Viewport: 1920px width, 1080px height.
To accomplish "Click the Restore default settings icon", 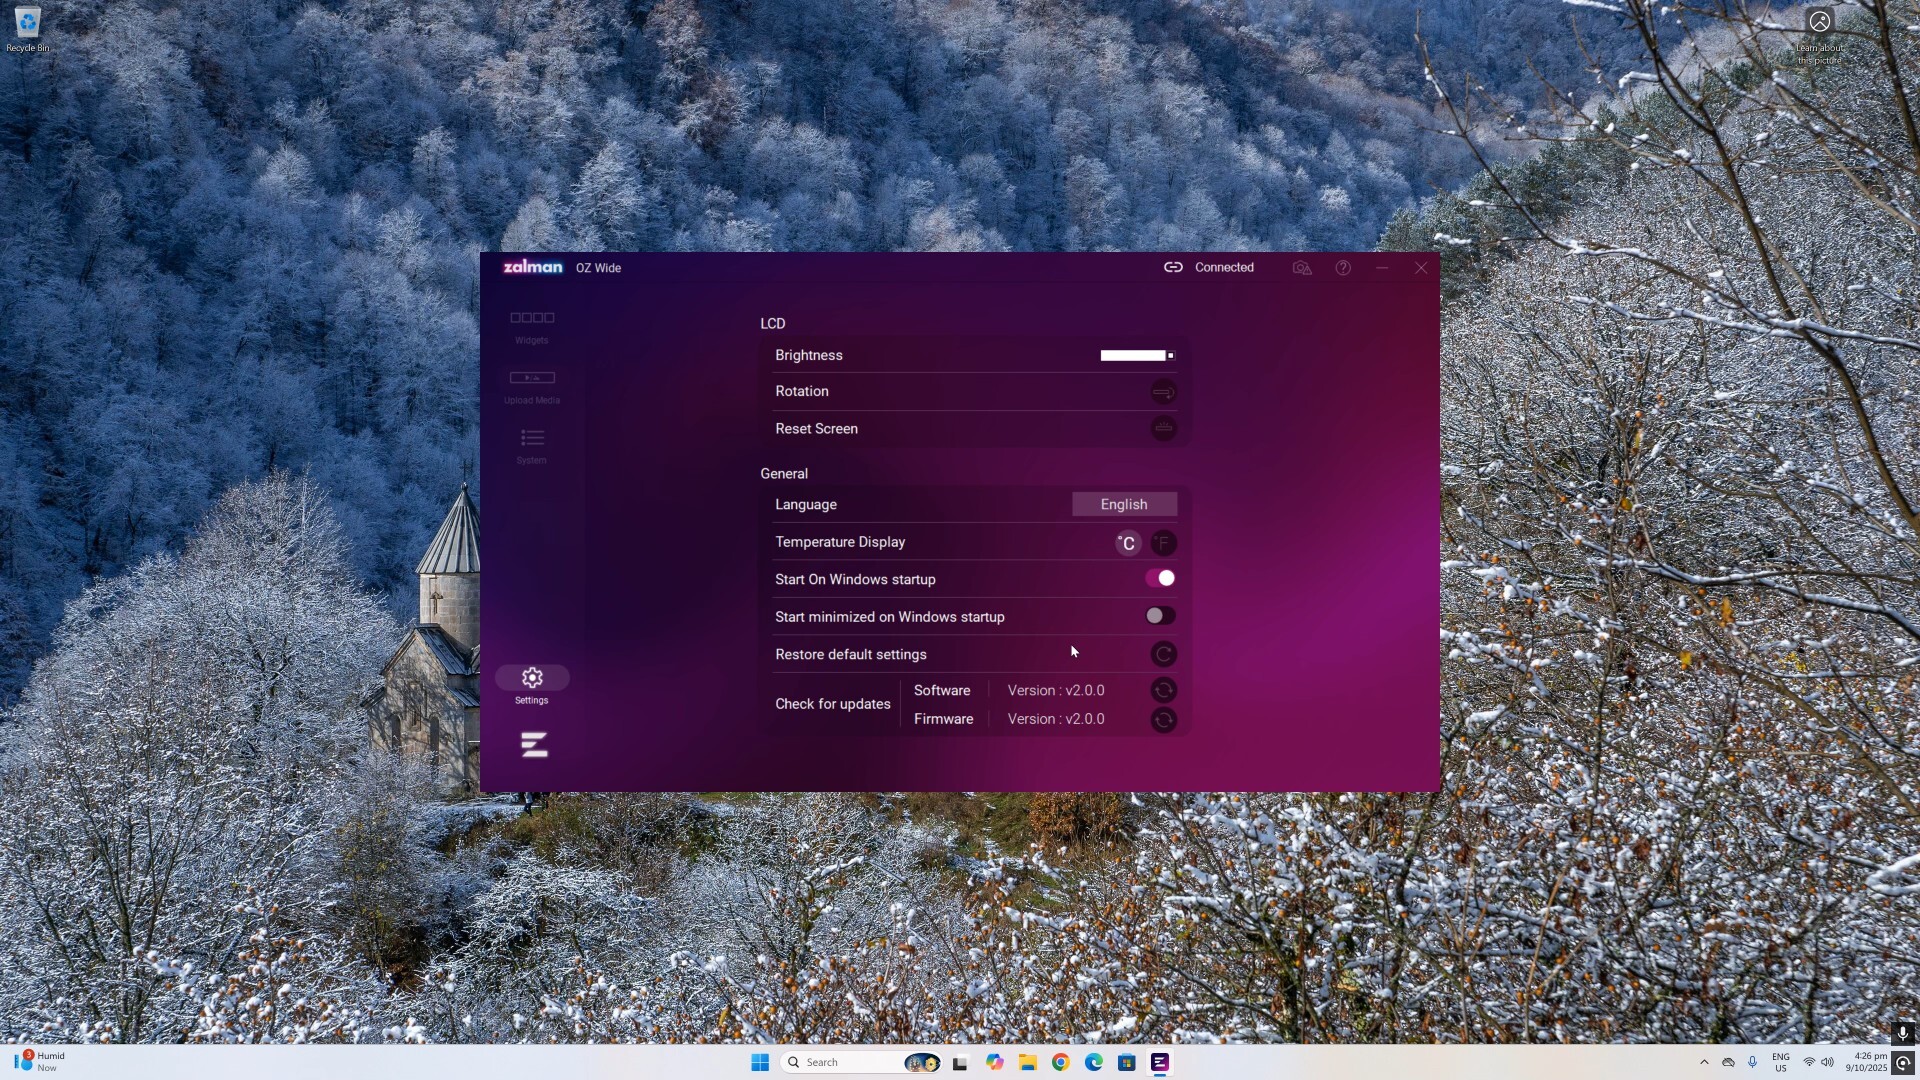I will (1163, 655).
